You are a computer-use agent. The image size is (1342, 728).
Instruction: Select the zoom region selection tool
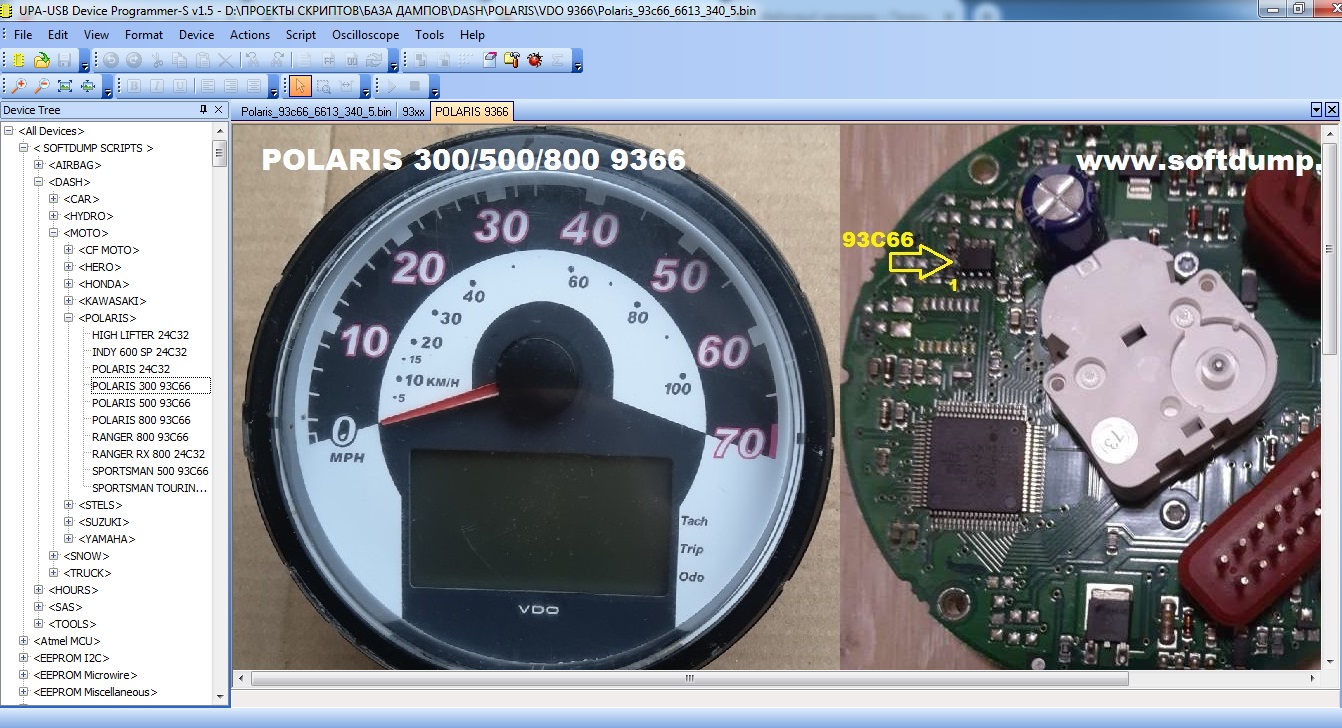pos(324,86)
